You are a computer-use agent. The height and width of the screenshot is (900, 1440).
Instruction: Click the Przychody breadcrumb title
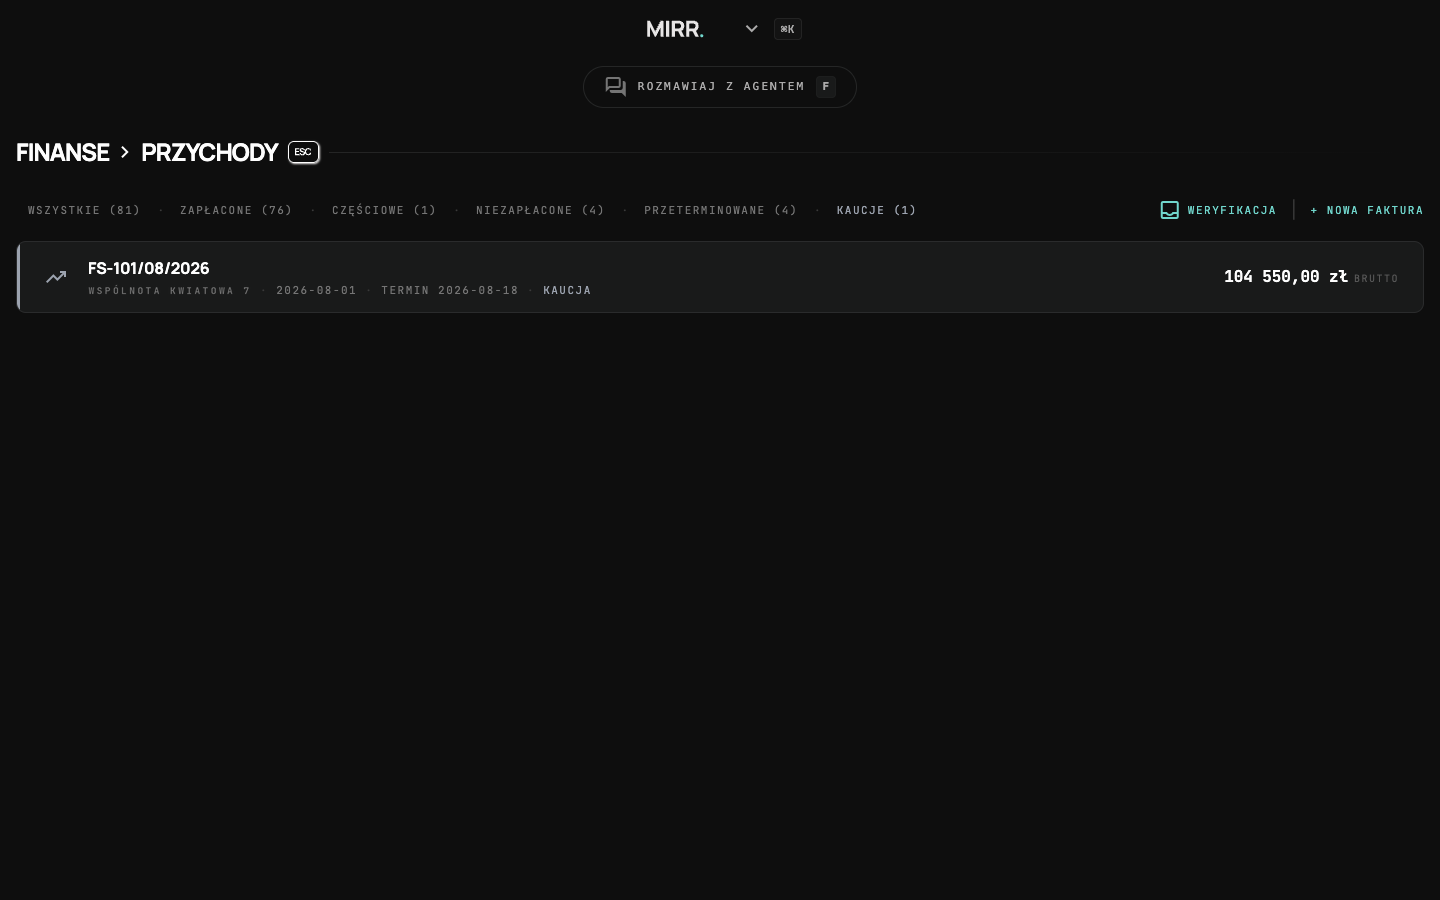209,152
